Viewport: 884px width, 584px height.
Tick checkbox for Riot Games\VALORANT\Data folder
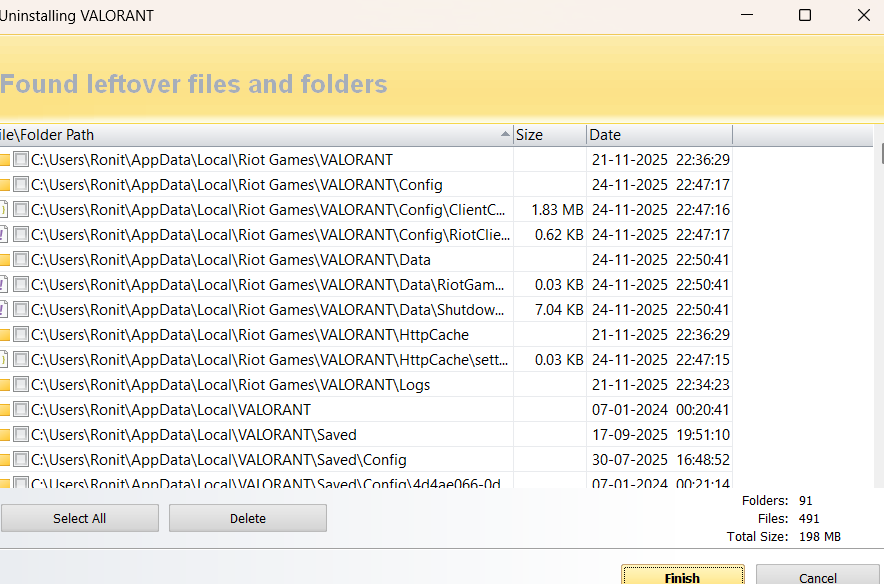[21, 259]
